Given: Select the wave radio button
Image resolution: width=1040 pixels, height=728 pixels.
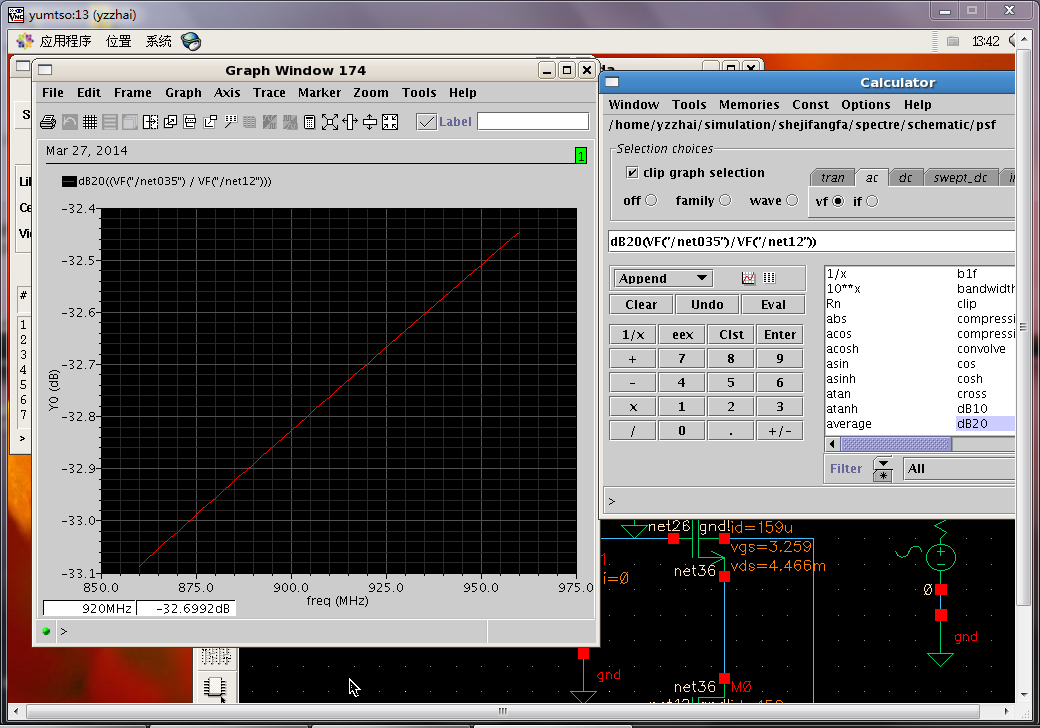Looking at the screenshot, I should 792,200.
